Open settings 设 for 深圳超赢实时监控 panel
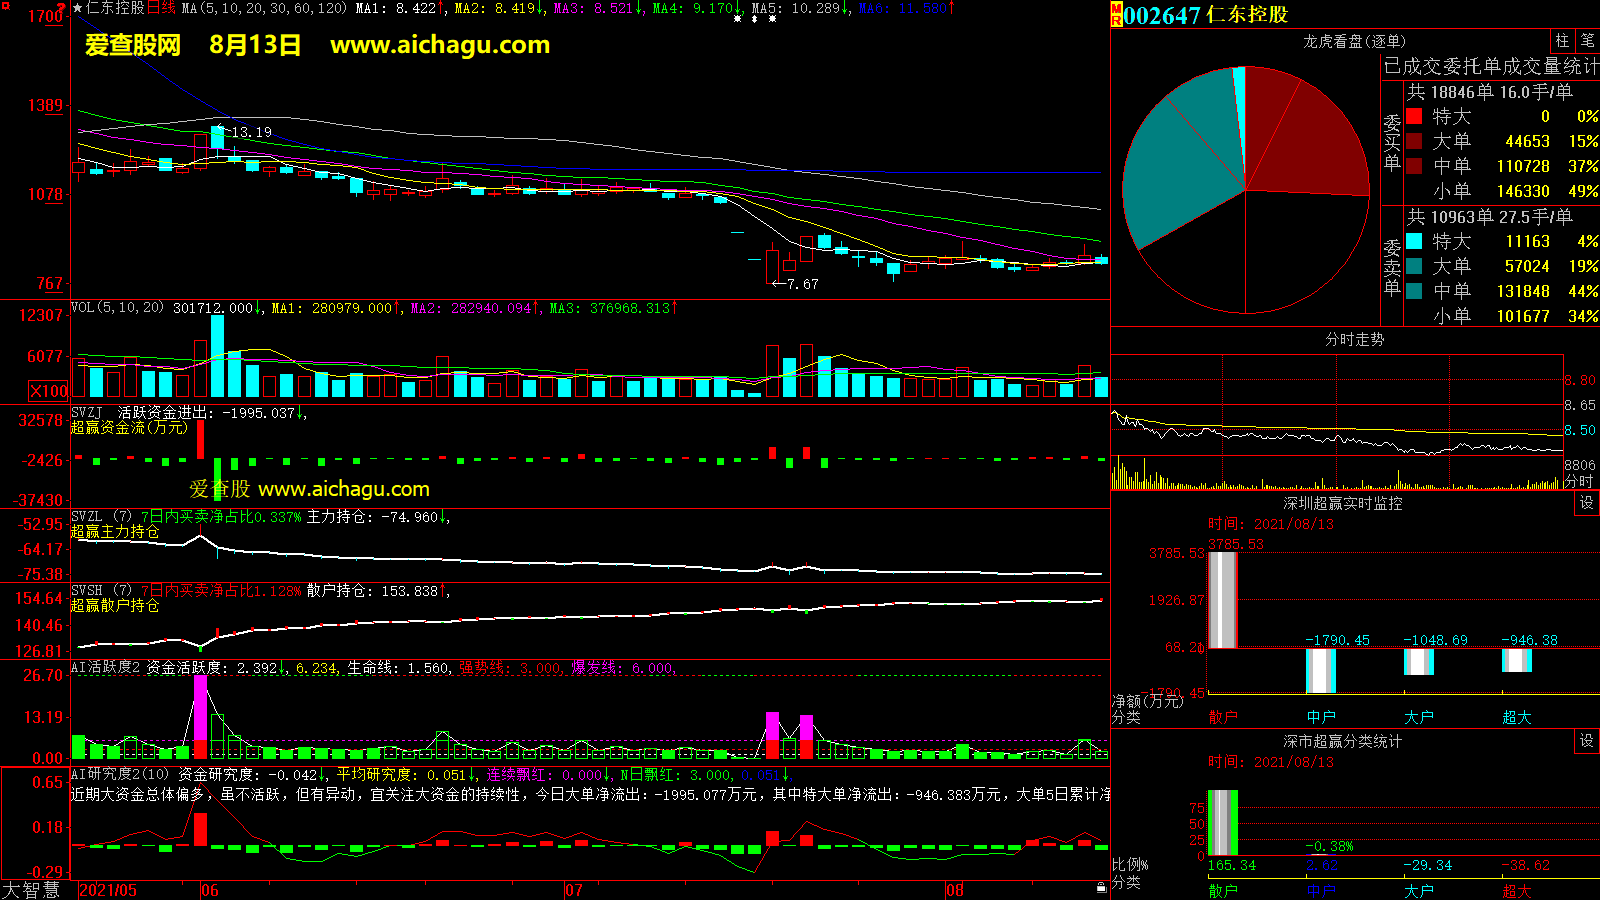Image resolution: width=1600 pixels, height=900 pixels. pyautogui.click(x=1586, y=503)
